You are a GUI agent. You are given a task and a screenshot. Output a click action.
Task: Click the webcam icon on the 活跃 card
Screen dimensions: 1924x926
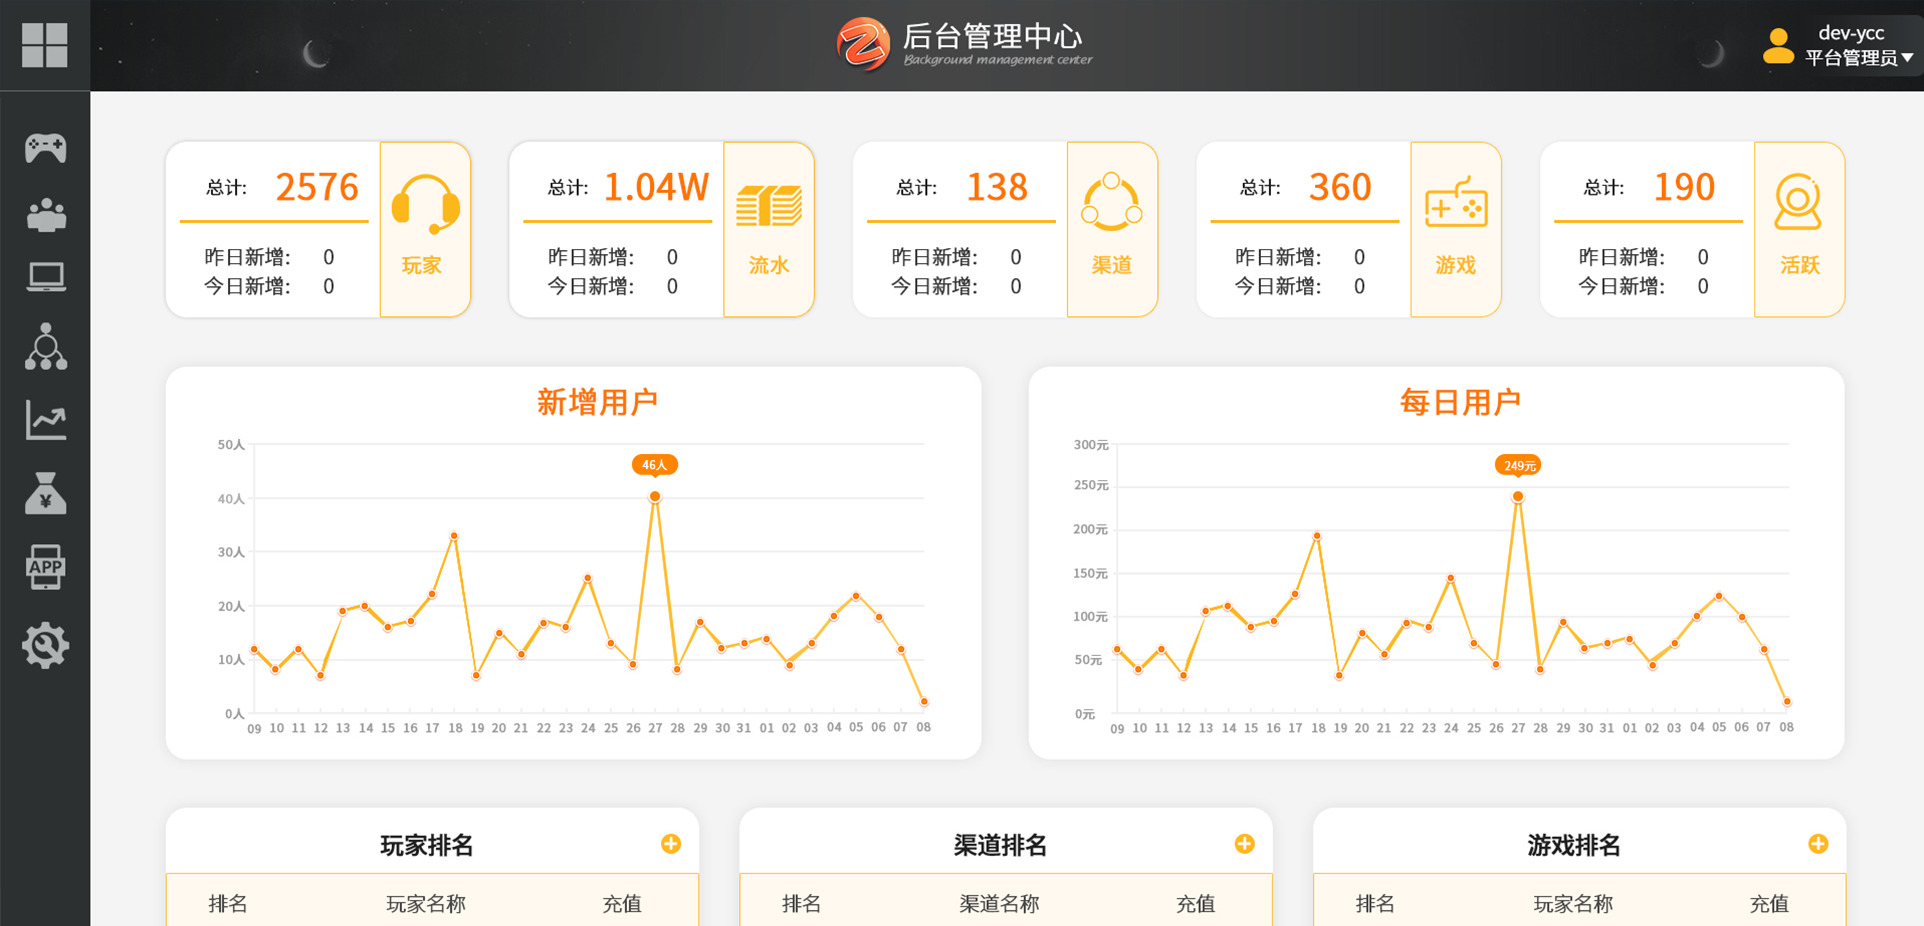coord(1799,200)
